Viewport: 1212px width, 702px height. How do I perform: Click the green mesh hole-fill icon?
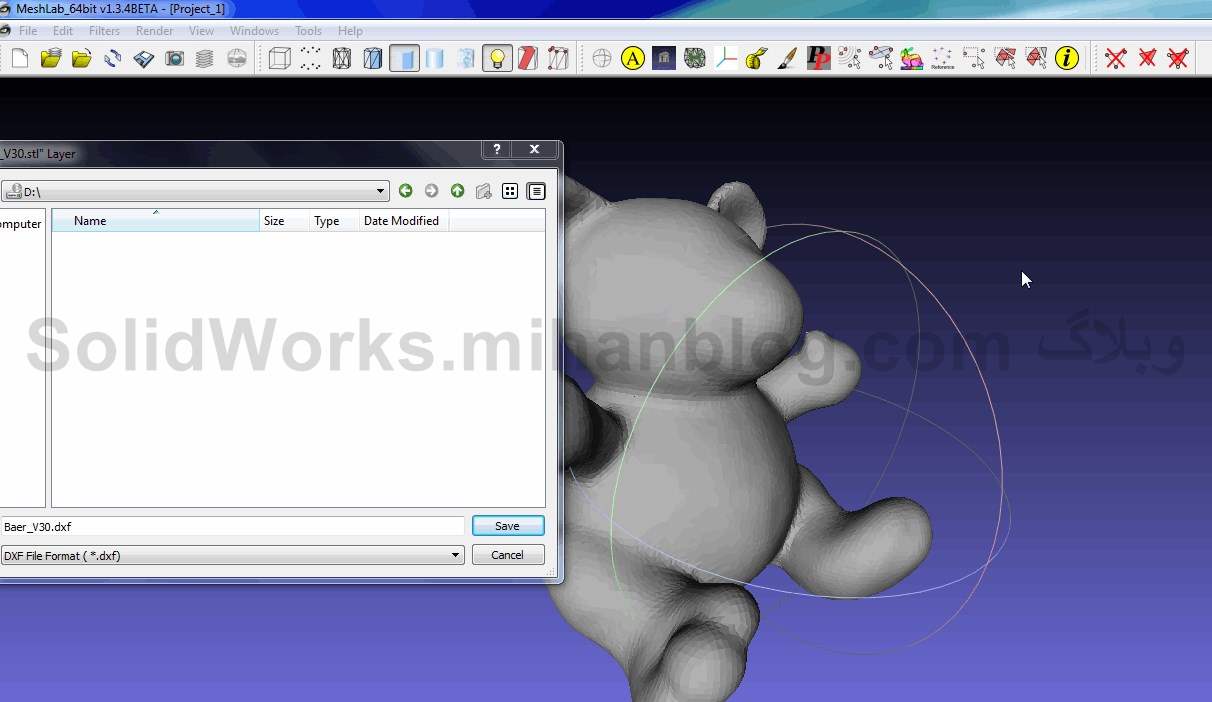click(695, 59)
